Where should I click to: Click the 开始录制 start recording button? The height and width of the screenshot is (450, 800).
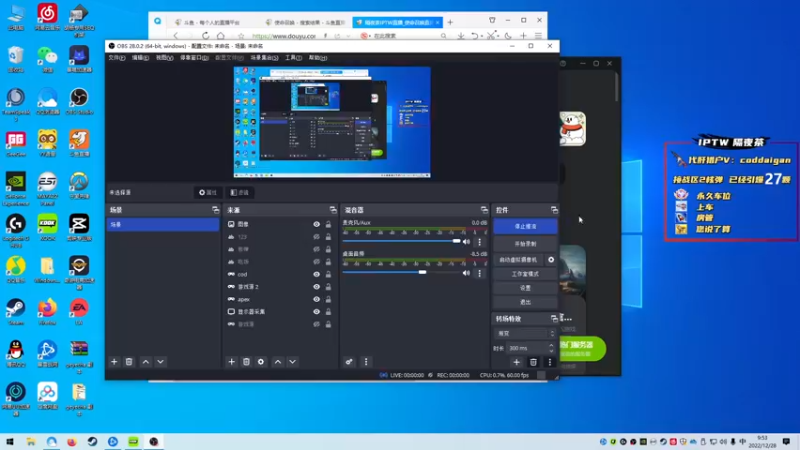click(x=525, y=244)
